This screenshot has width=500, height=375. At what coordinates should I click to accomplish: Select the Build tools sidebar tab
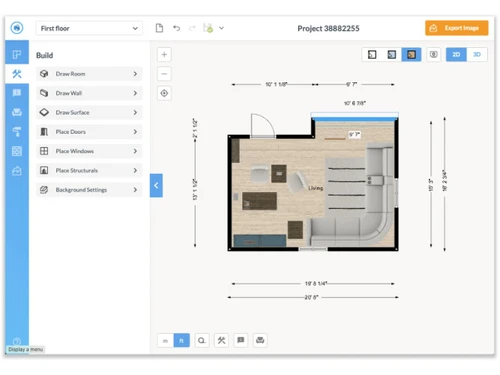tap(17, 74)
